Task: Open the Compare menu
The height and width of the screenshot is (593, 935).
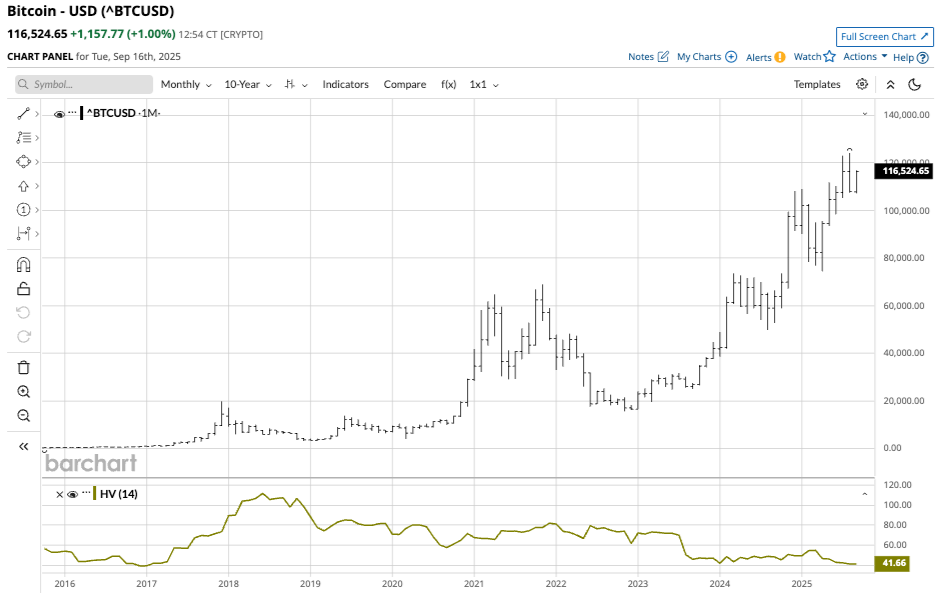Action: [405, 84]
